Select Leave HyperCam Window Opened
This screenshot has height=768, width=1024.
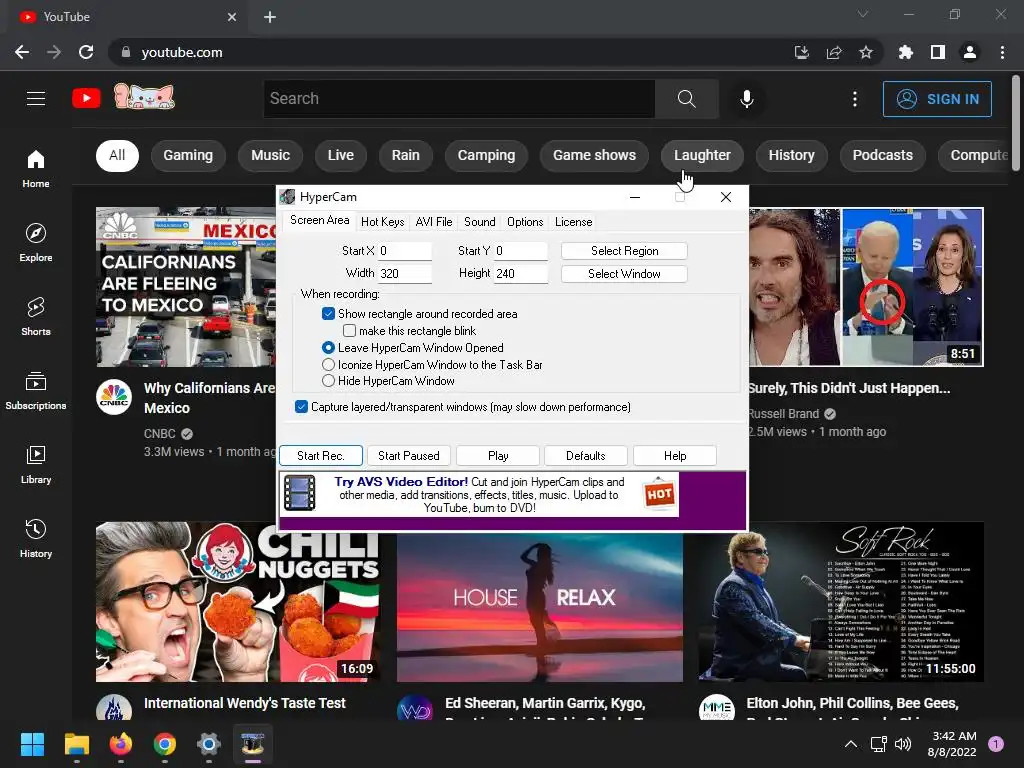pos(328,347)
